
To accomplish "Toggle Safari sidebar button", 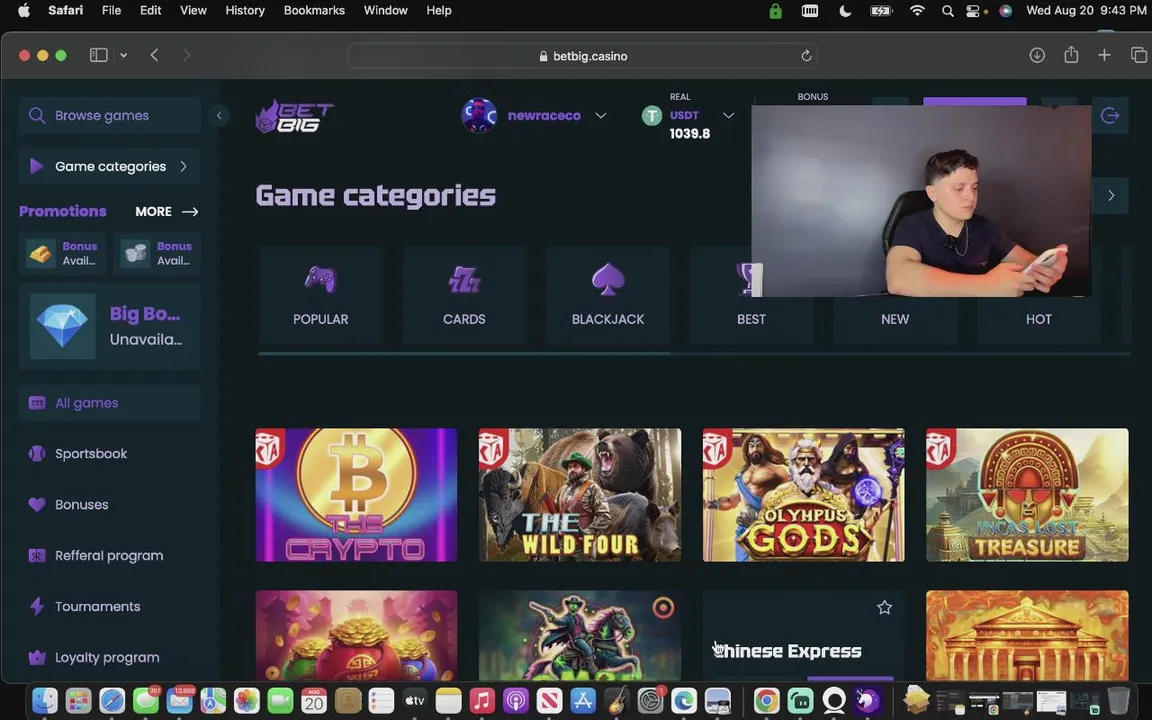I will [98, 55].
